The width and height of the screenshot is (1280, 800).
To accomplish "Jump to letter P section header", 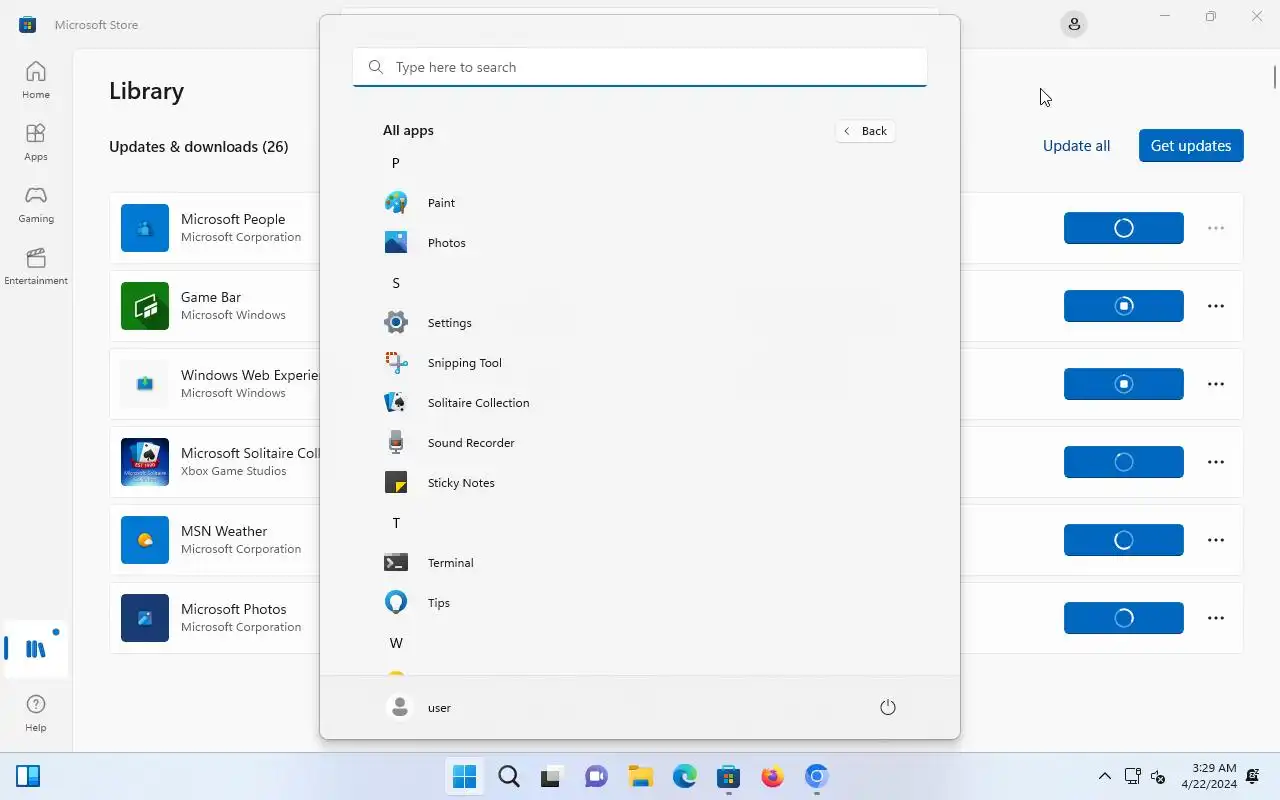I will [396, 163].
